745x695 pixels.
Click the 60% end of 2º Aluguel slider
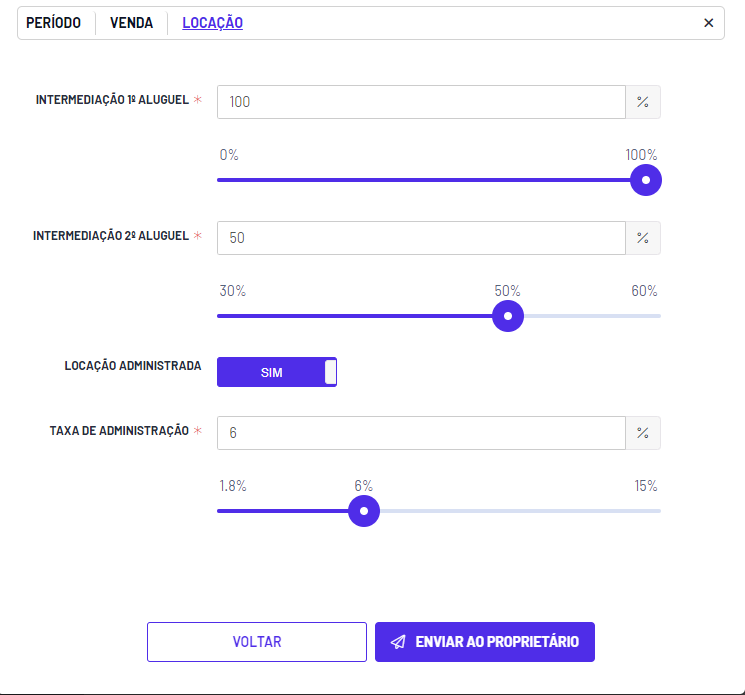click(644, 291)
